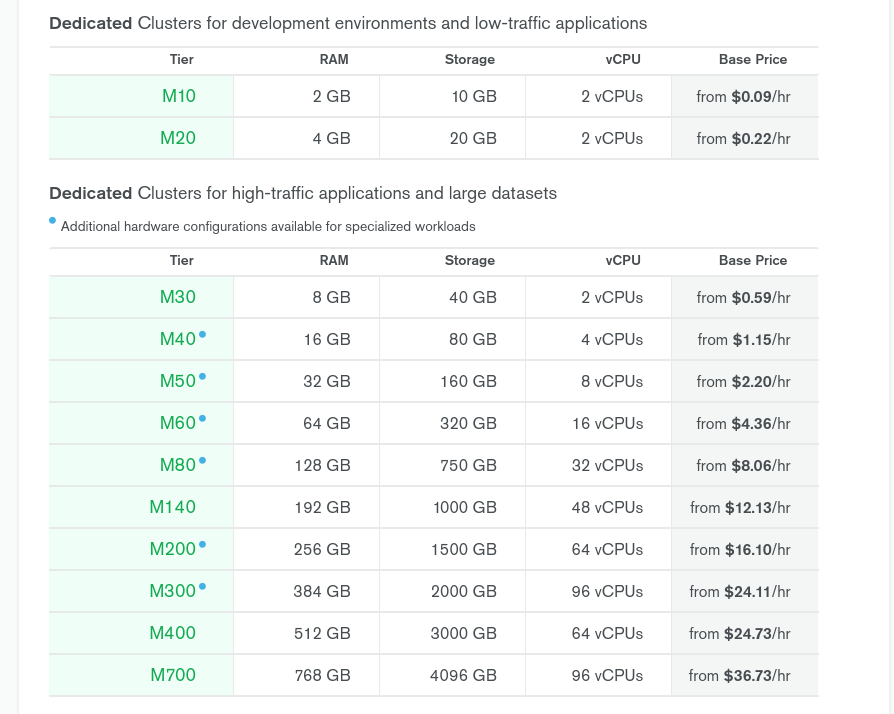Choose the M700 tier link
Image resolution: width=894 pixels, height=714 pixels.
[173, 676]
